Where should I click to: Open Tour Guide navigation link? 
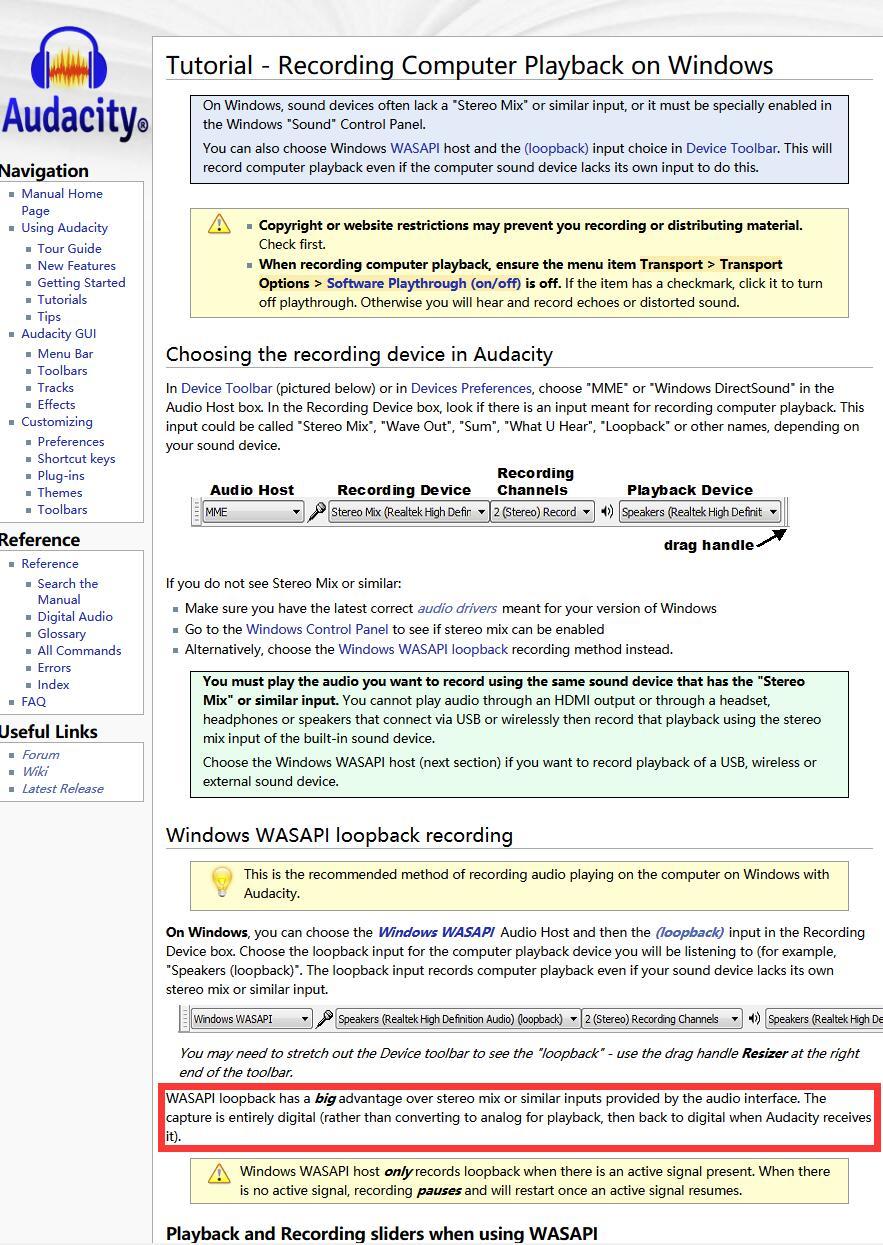pyautogui.click(x=70, y=249)
